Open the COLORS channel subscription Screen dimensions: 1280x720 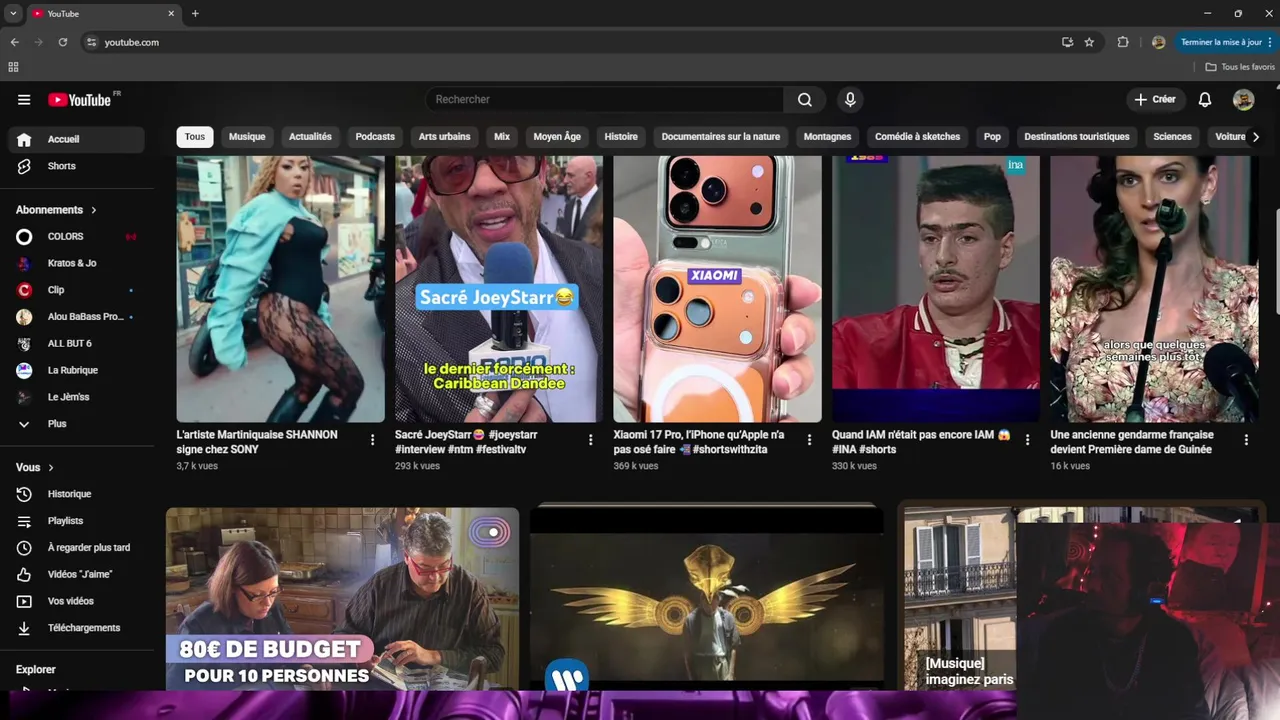pyautogui.click(x=76, y=236)
